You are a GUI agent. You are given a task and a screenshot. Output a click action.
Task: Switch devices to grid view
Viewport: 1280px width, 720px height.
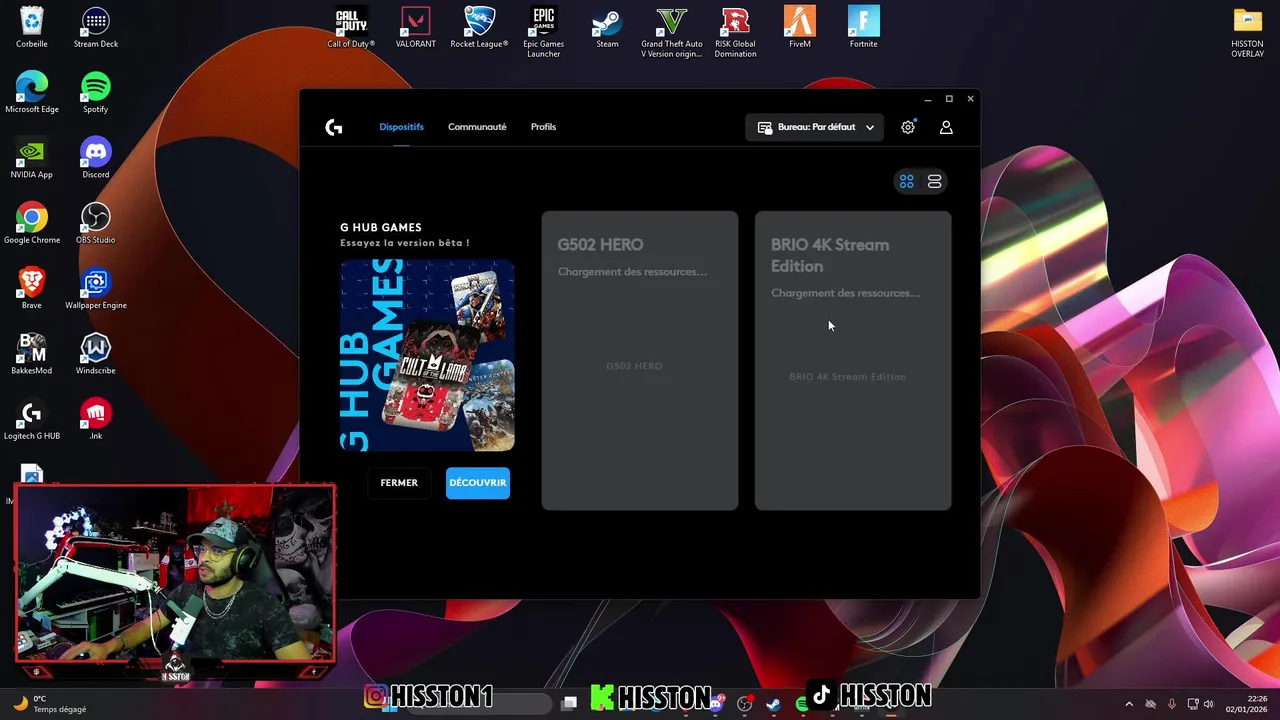click(x=906, y=181)
